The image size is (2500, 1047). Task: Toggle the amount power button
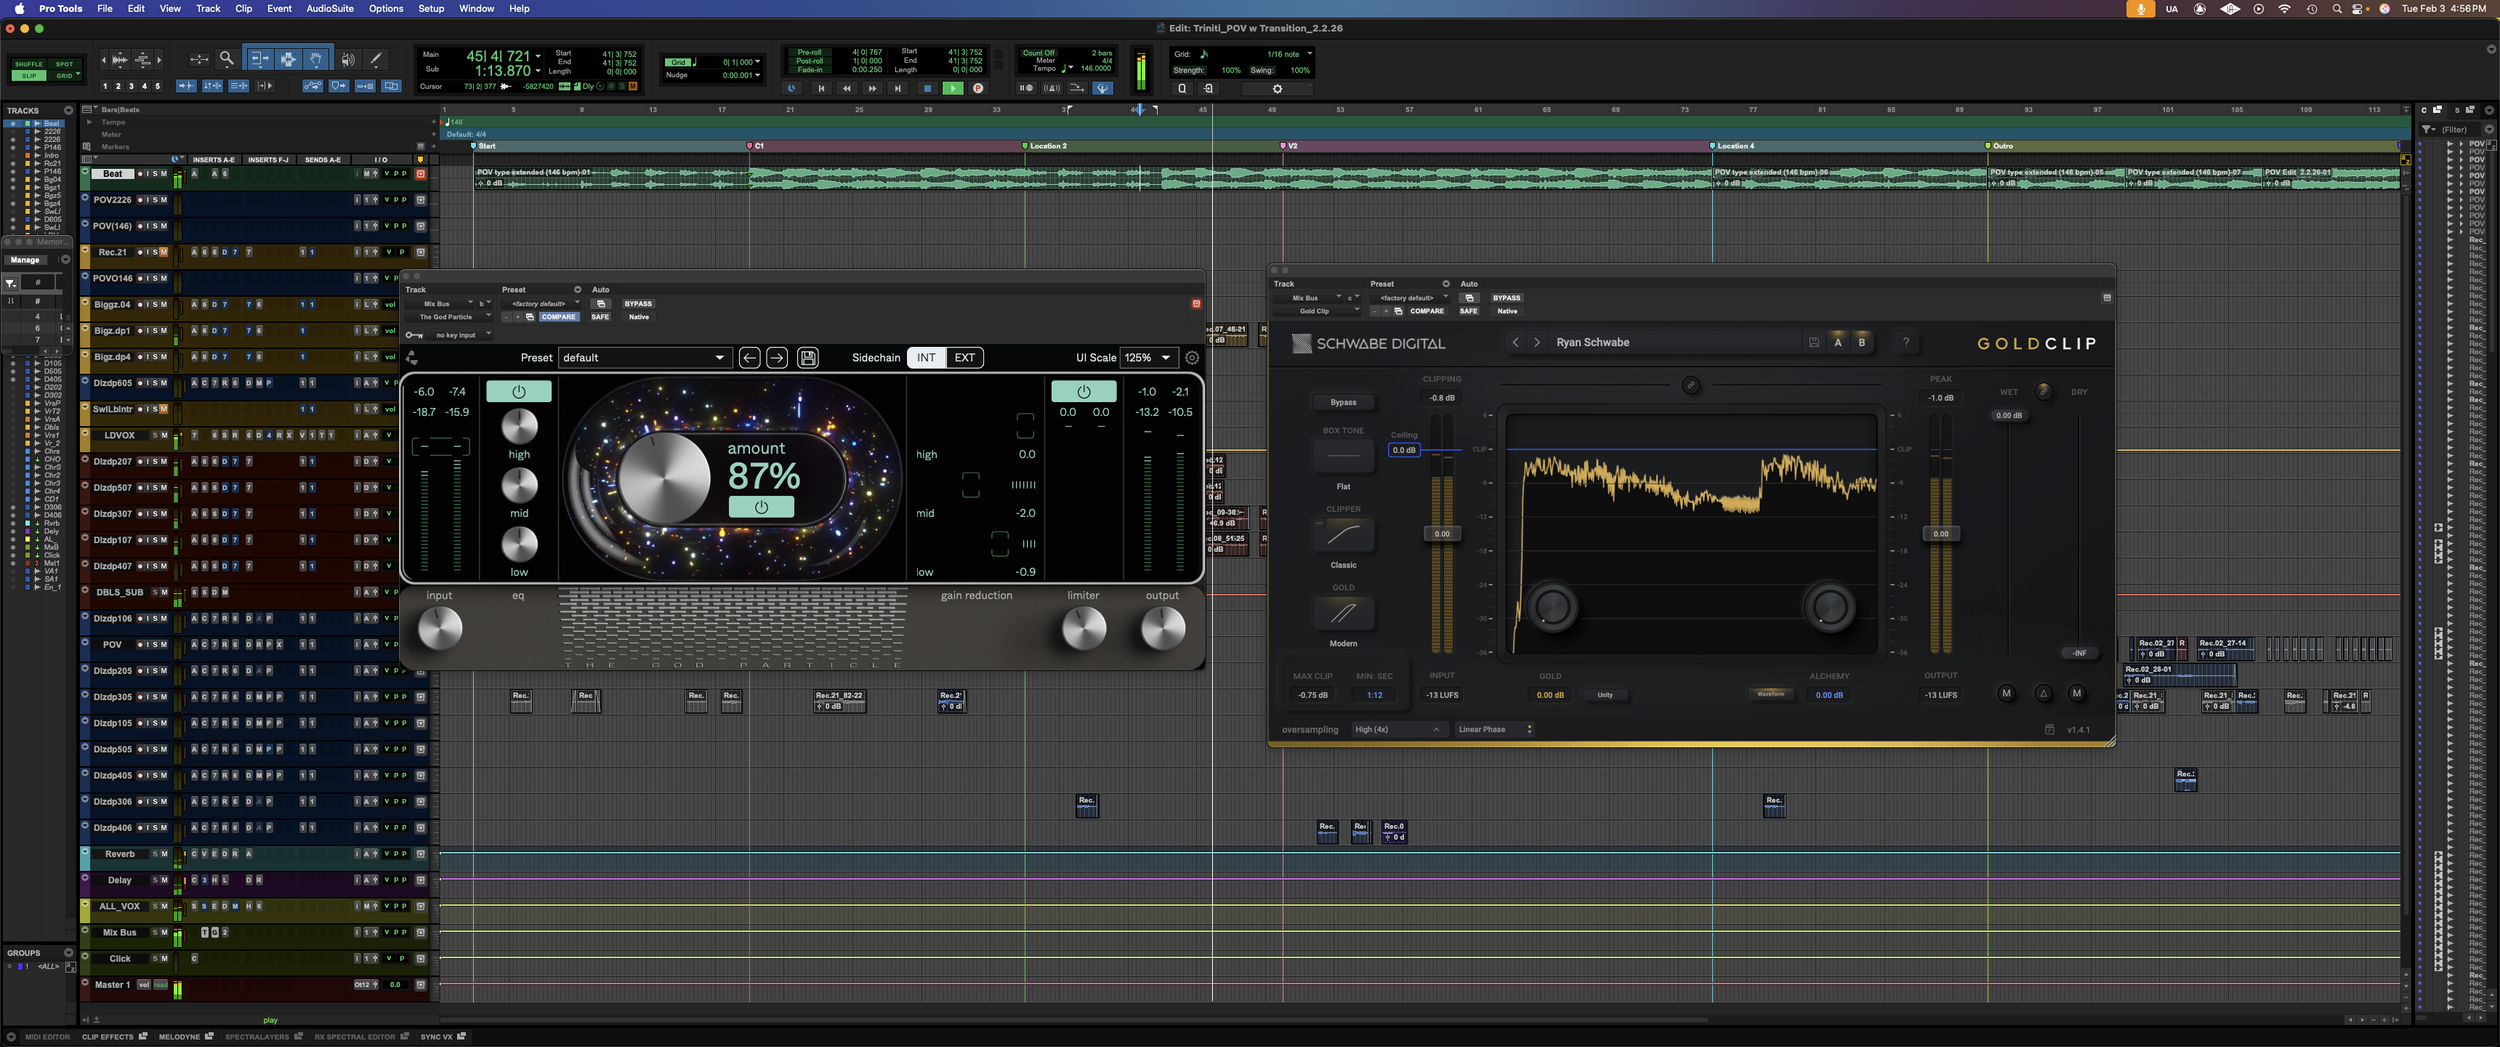tap(761, 507)
